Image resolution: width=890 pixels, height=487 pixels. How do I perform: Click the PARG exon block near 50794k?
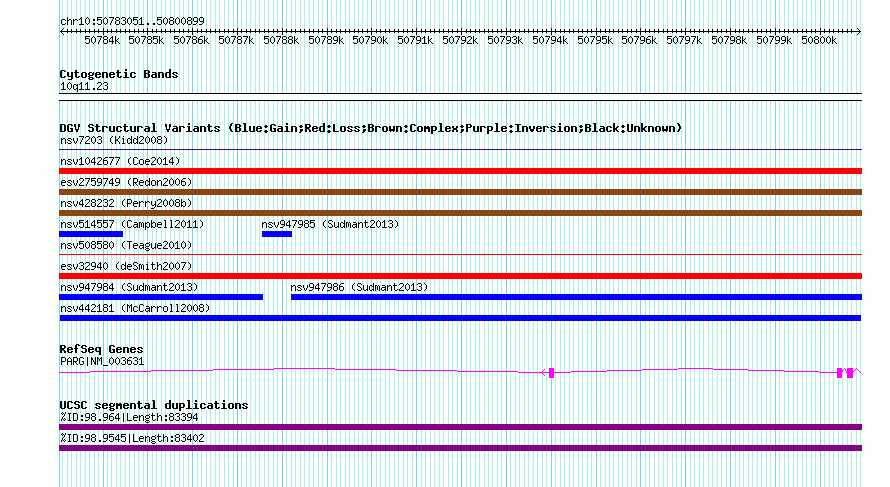[551, 373]
